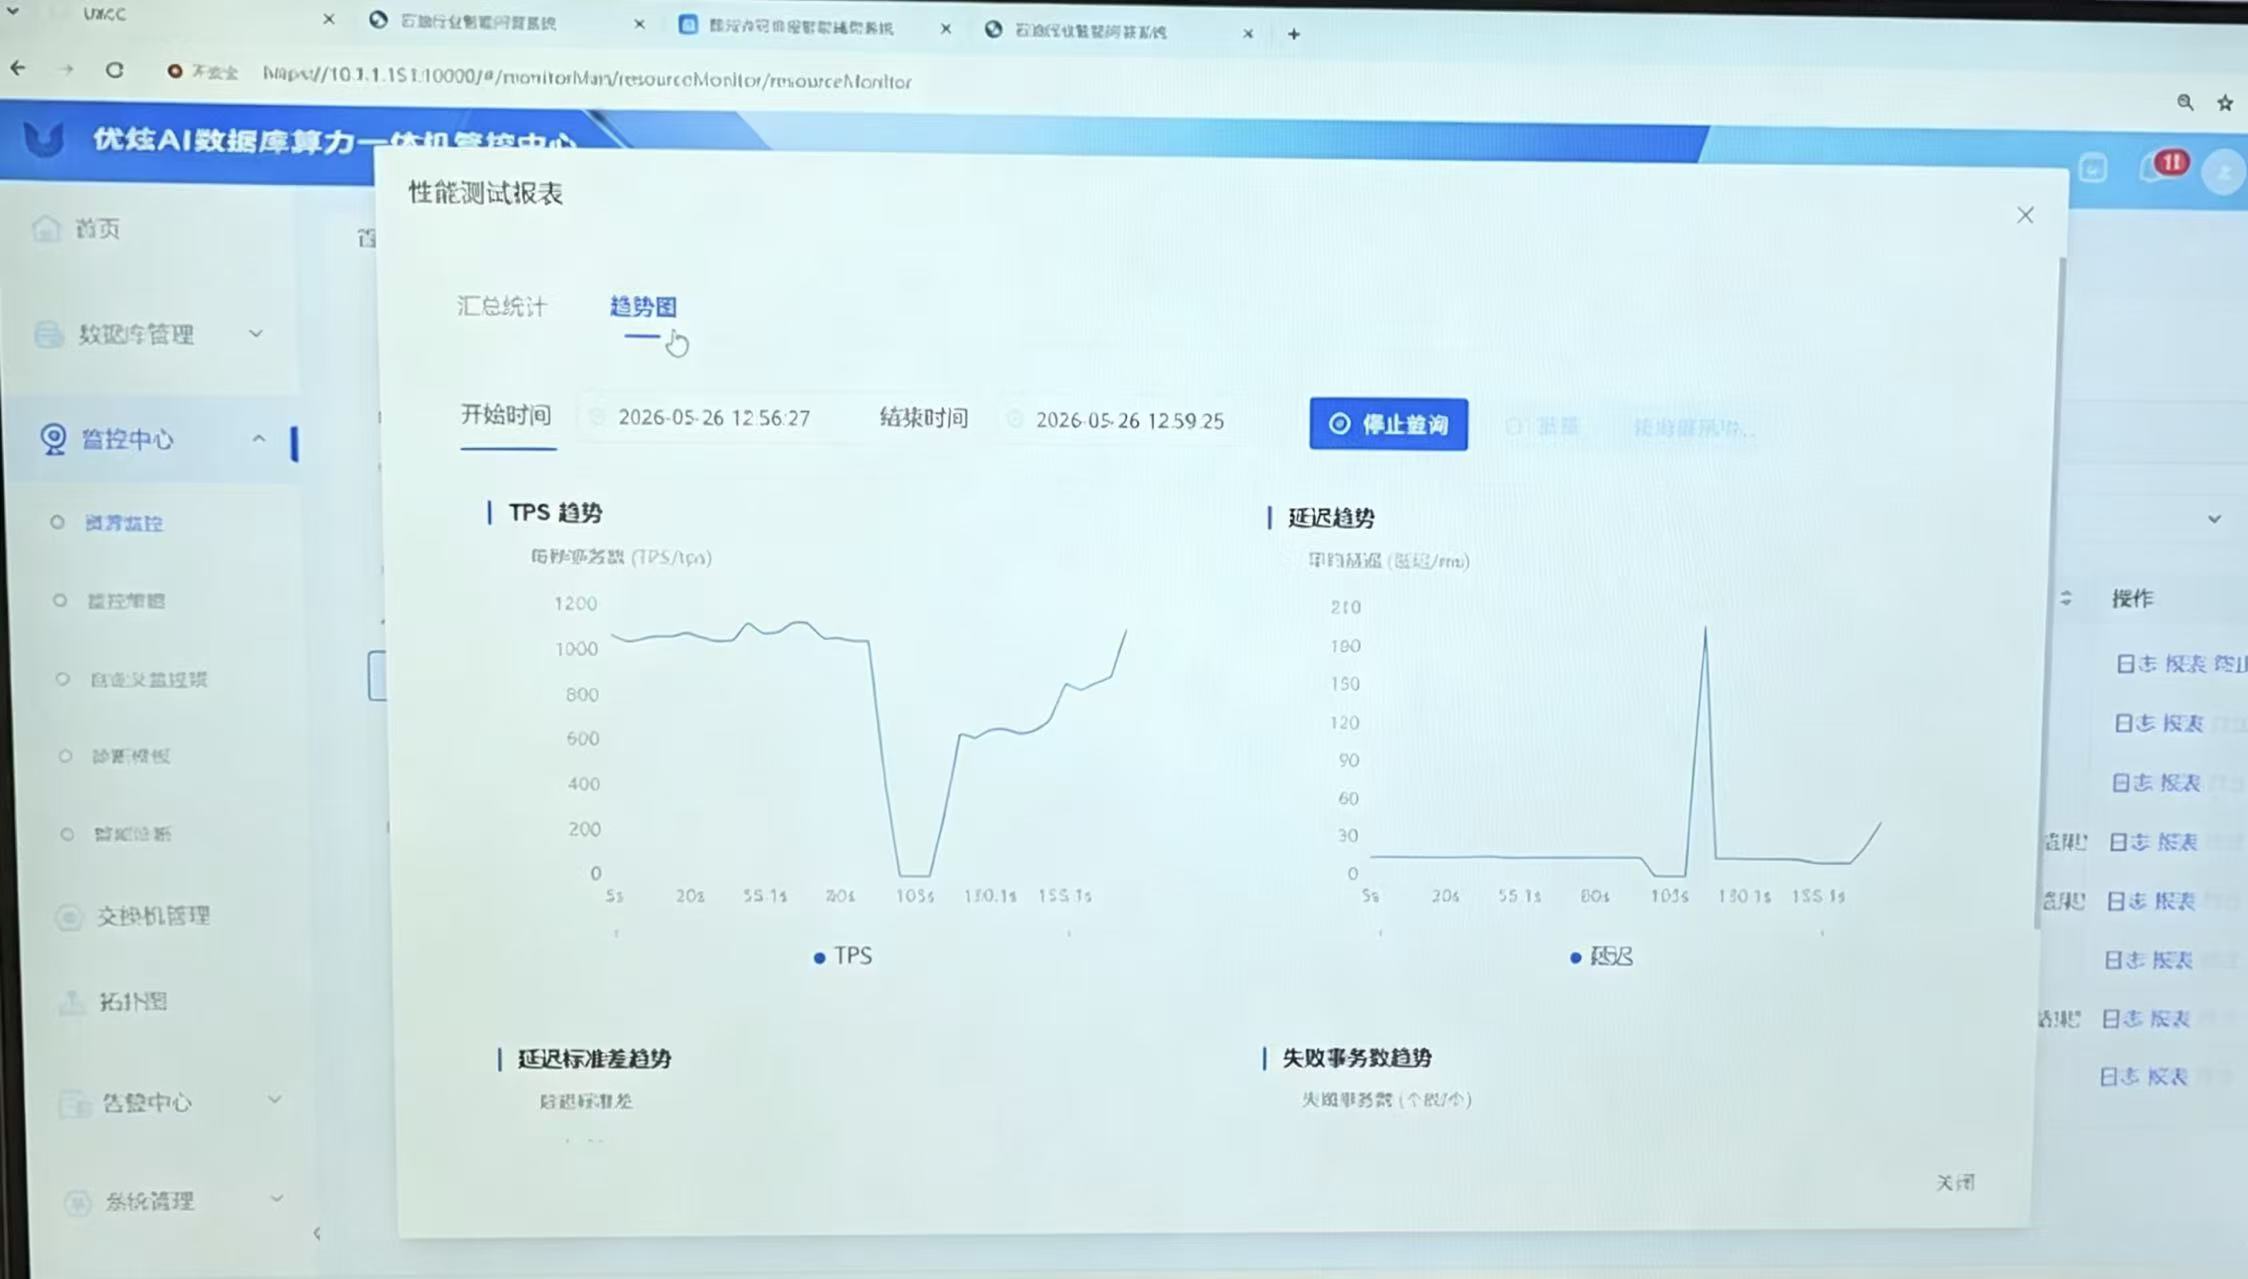2248x1279 pixels.
Task: Click the 数据库管理 database icon
Action: [x=48, y=334]
